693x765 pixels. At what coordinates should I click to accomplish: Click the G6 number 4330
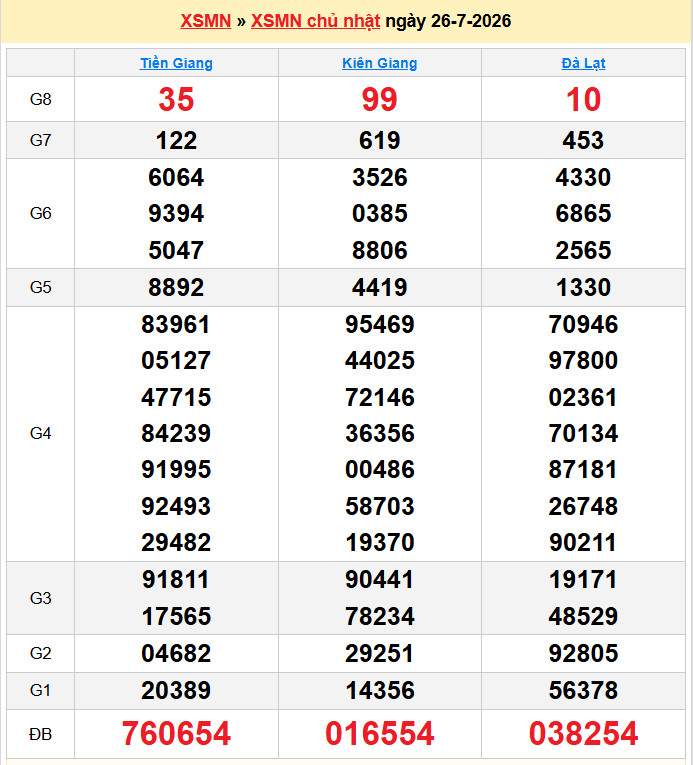pyautogui.click(x=583, y=177)
